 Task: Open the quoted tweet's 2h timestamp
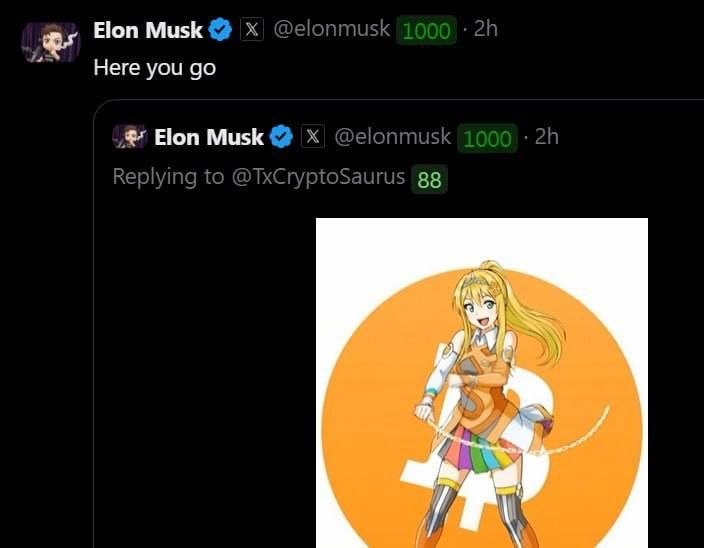[547, 136]
